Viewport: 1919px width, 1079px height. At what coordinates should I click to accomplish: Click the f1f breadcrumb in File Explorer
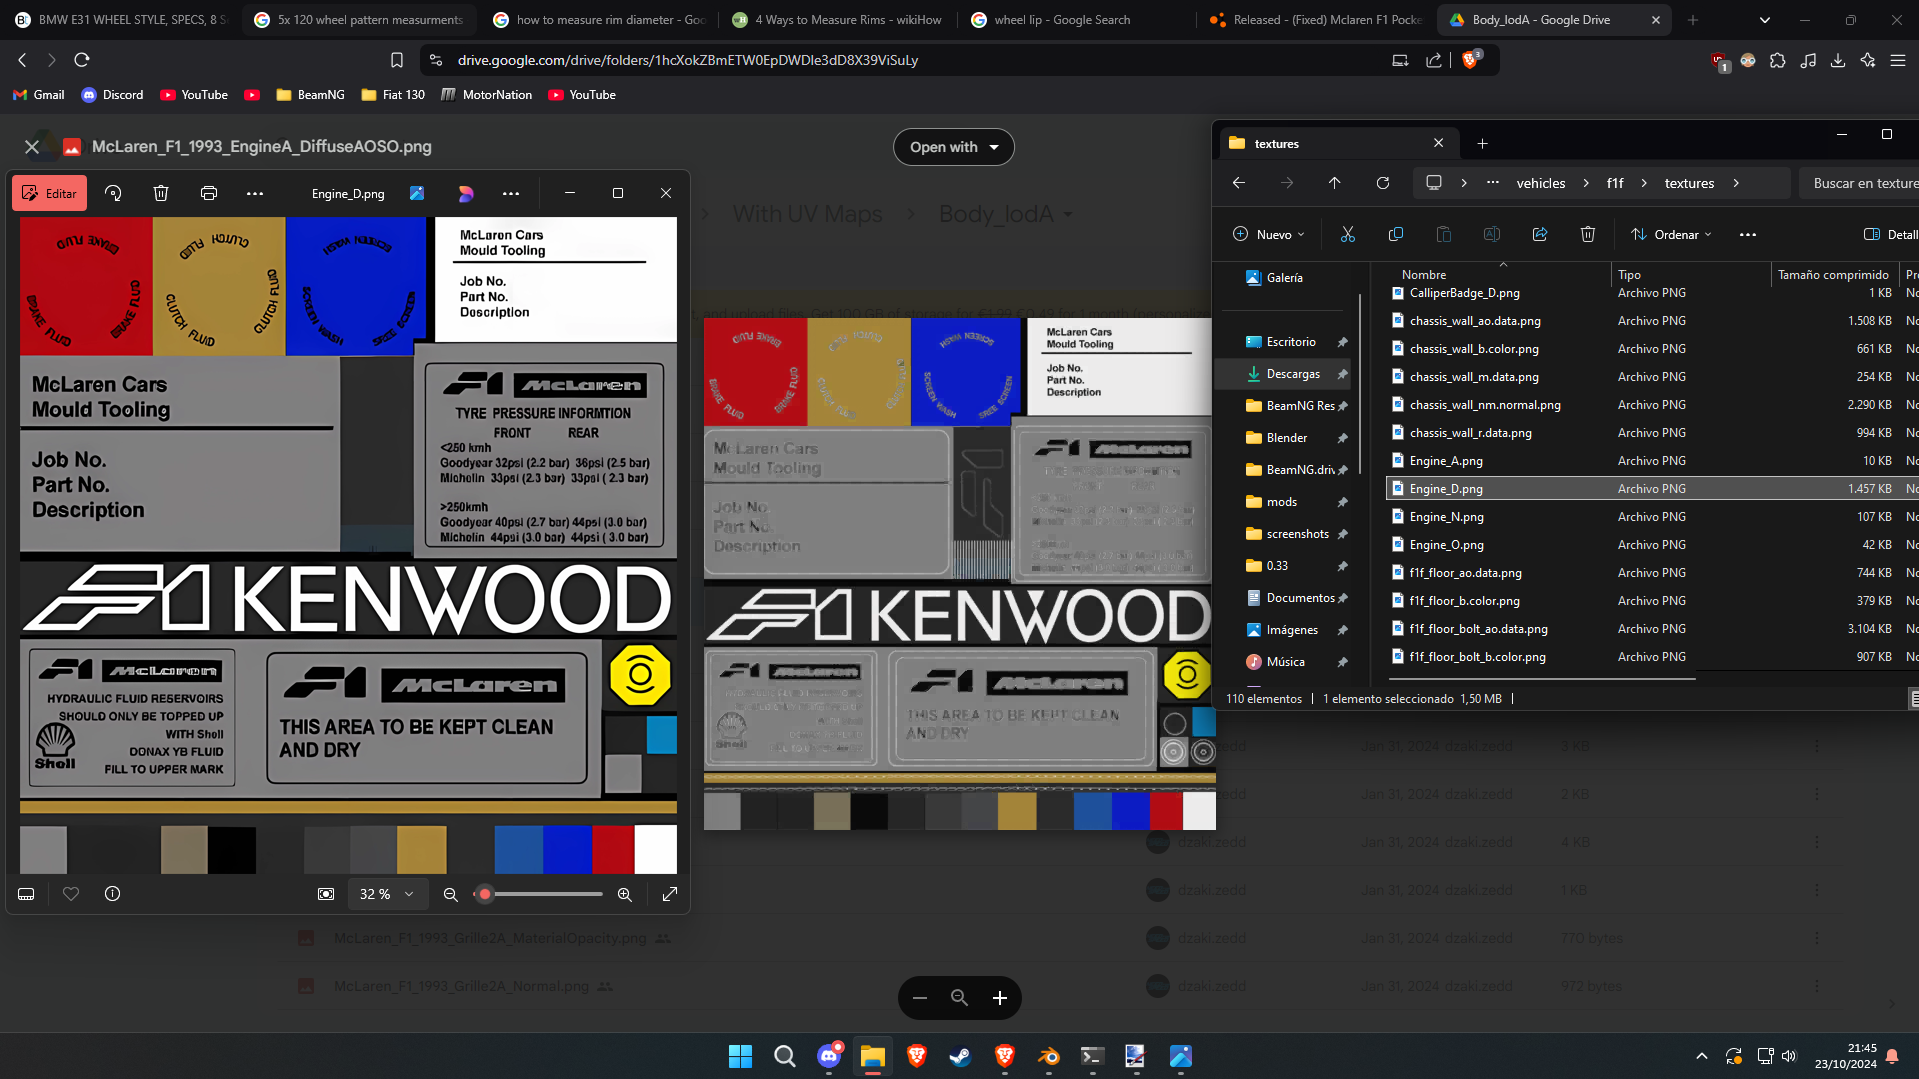click(x=1615, y=183)
